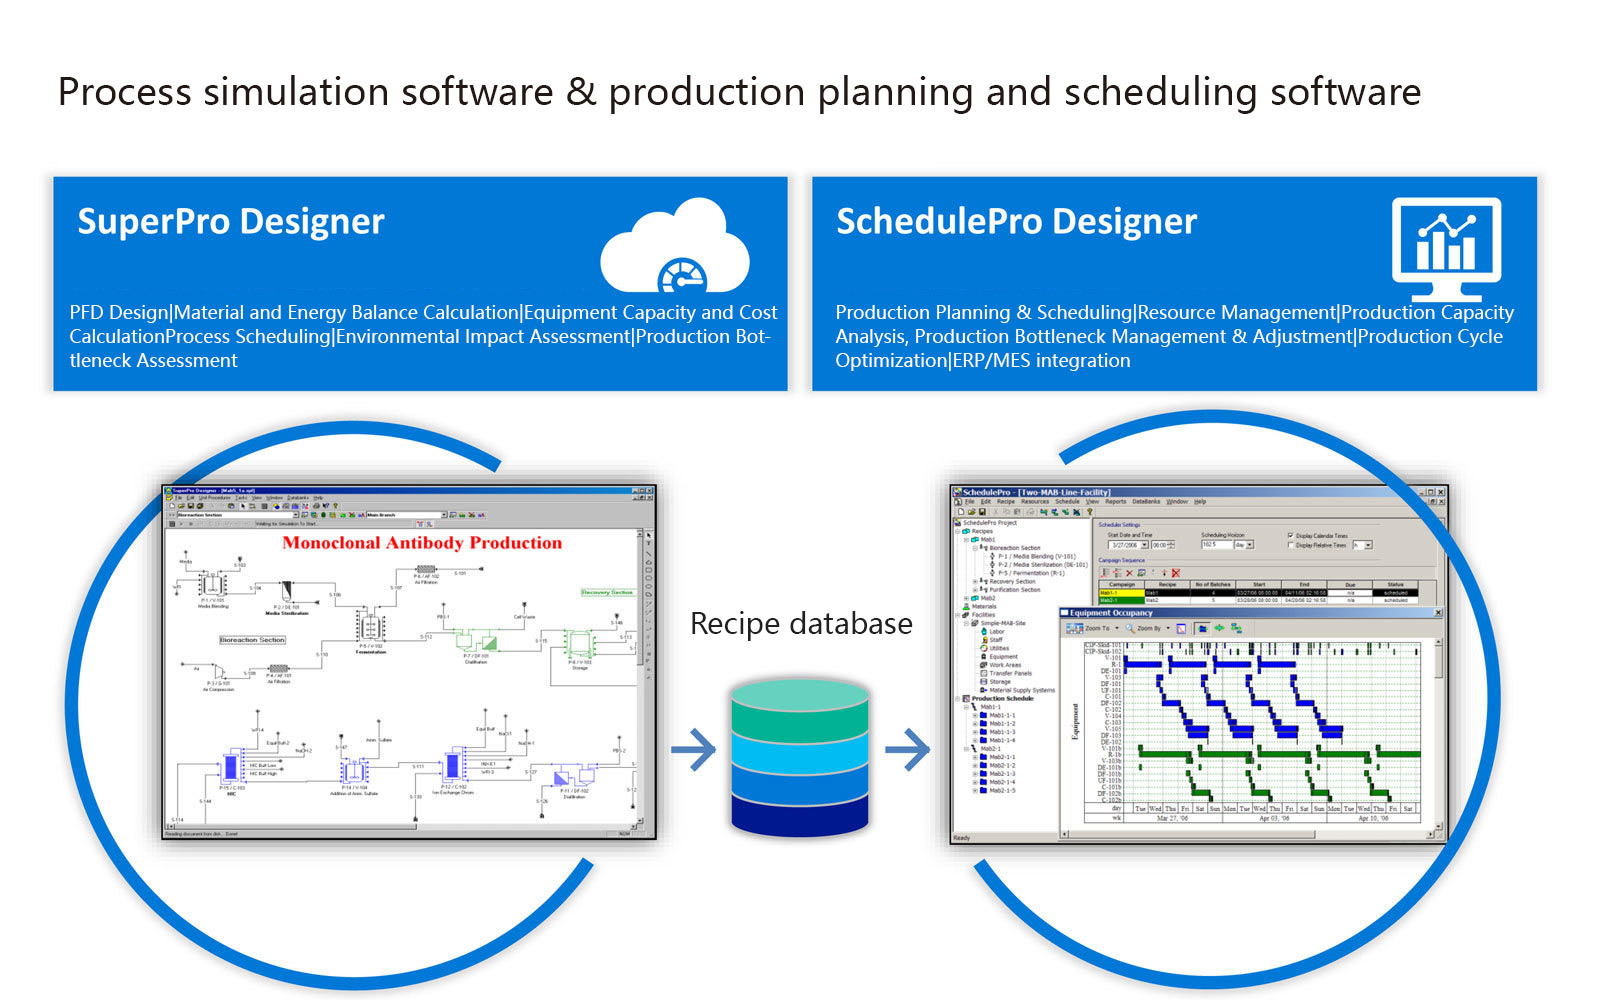Click the P-2 Media Sterilization unit

click(287, 590)
